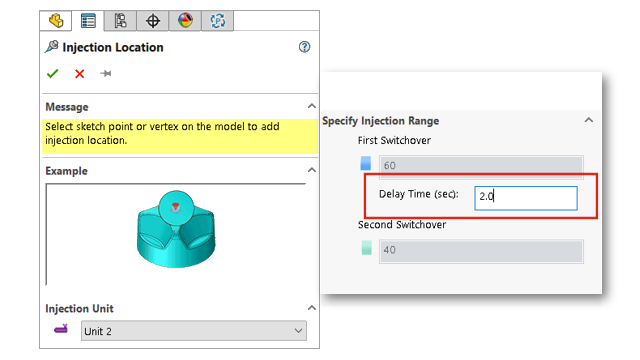This screenshot has height=360, width=640.
Task: Collapse the Specify Injection Range section
Action: (x=589, y=120)
